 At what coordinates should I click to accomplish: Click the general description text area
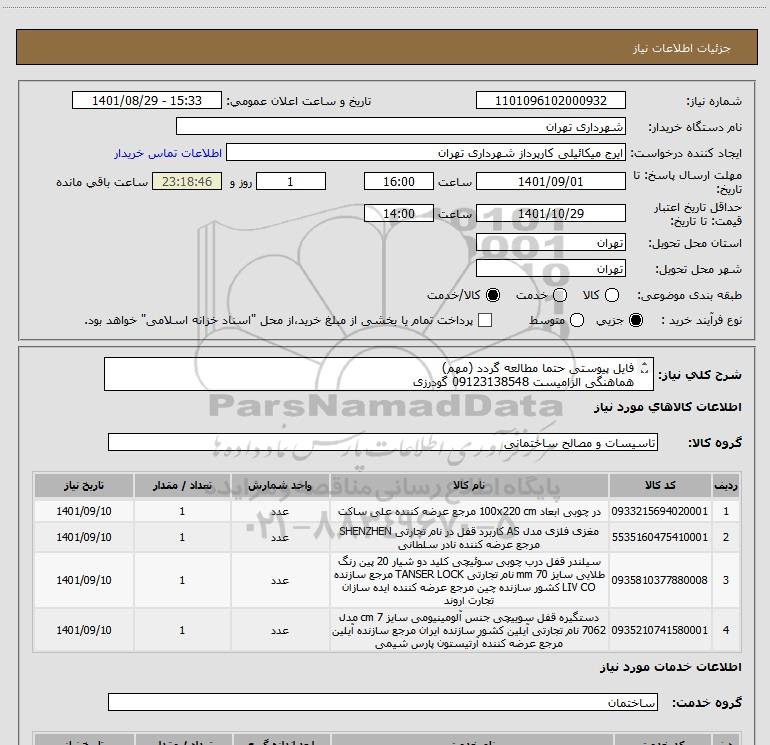point(379,374)
